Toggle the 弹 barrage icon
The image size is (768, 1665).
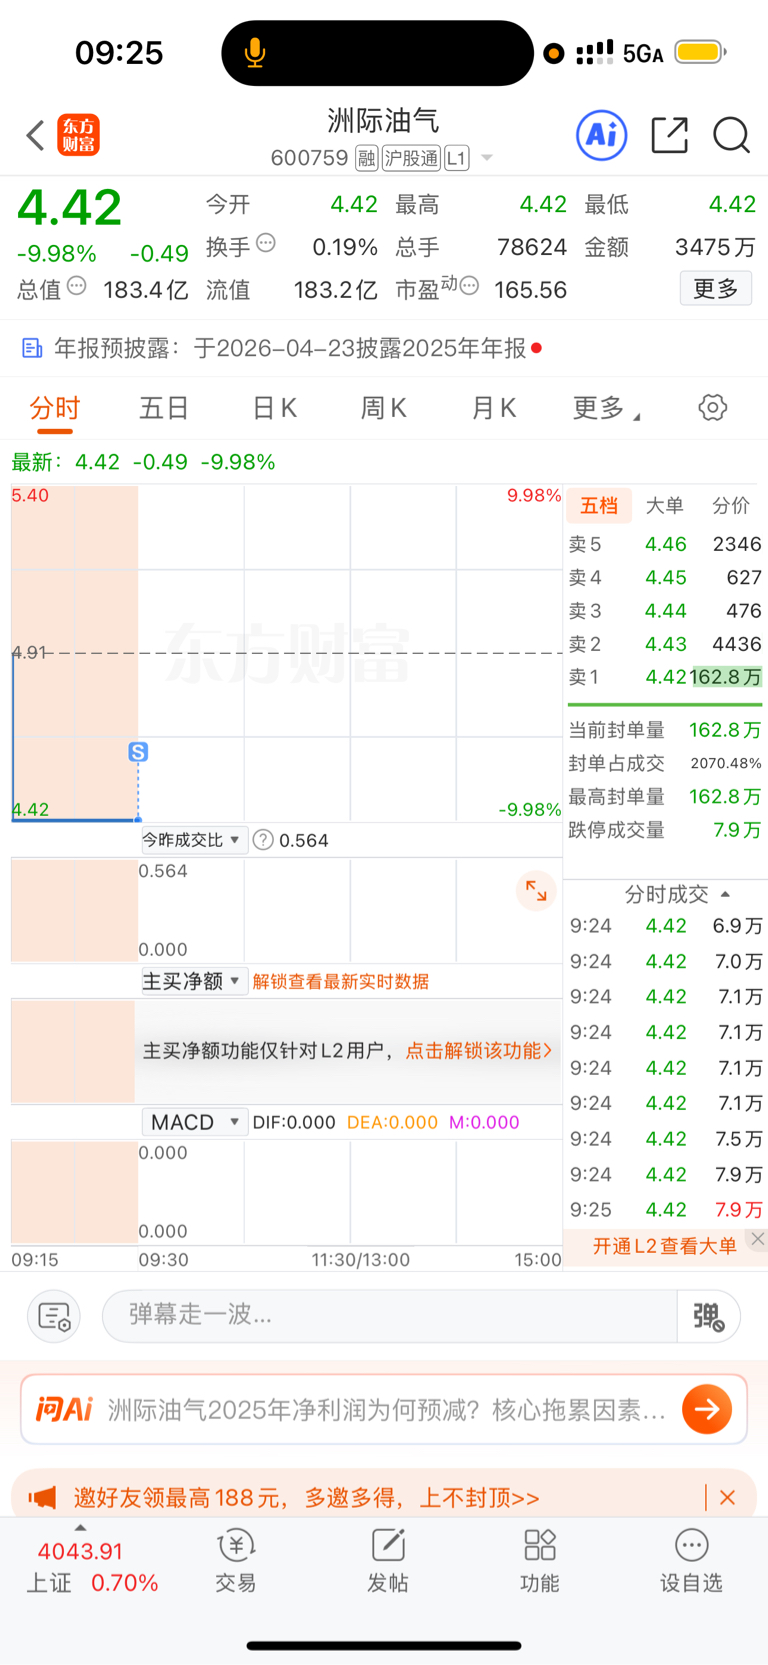pyautogui.click(x=708, y=1316)
